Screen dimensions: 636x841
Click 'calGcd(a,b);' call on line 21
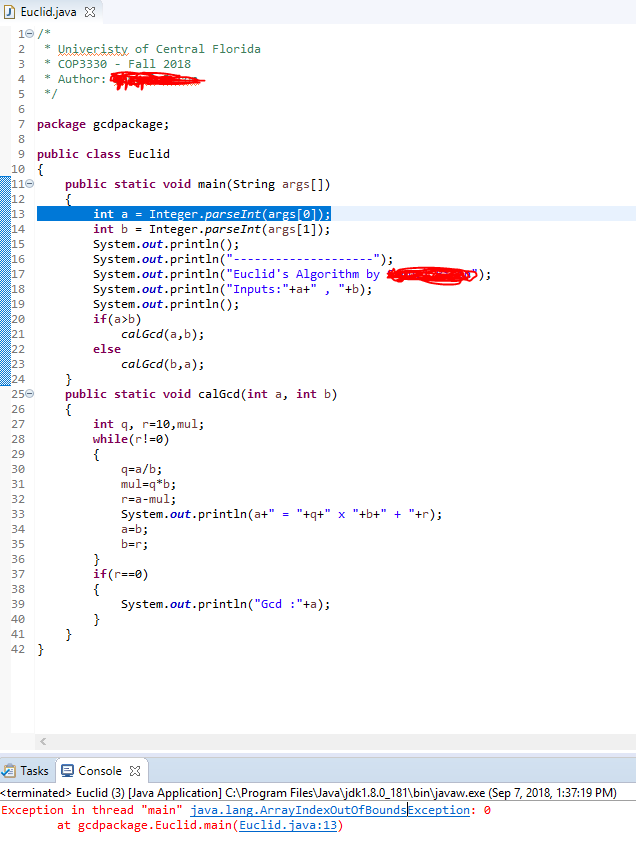[x=162, y=334]
